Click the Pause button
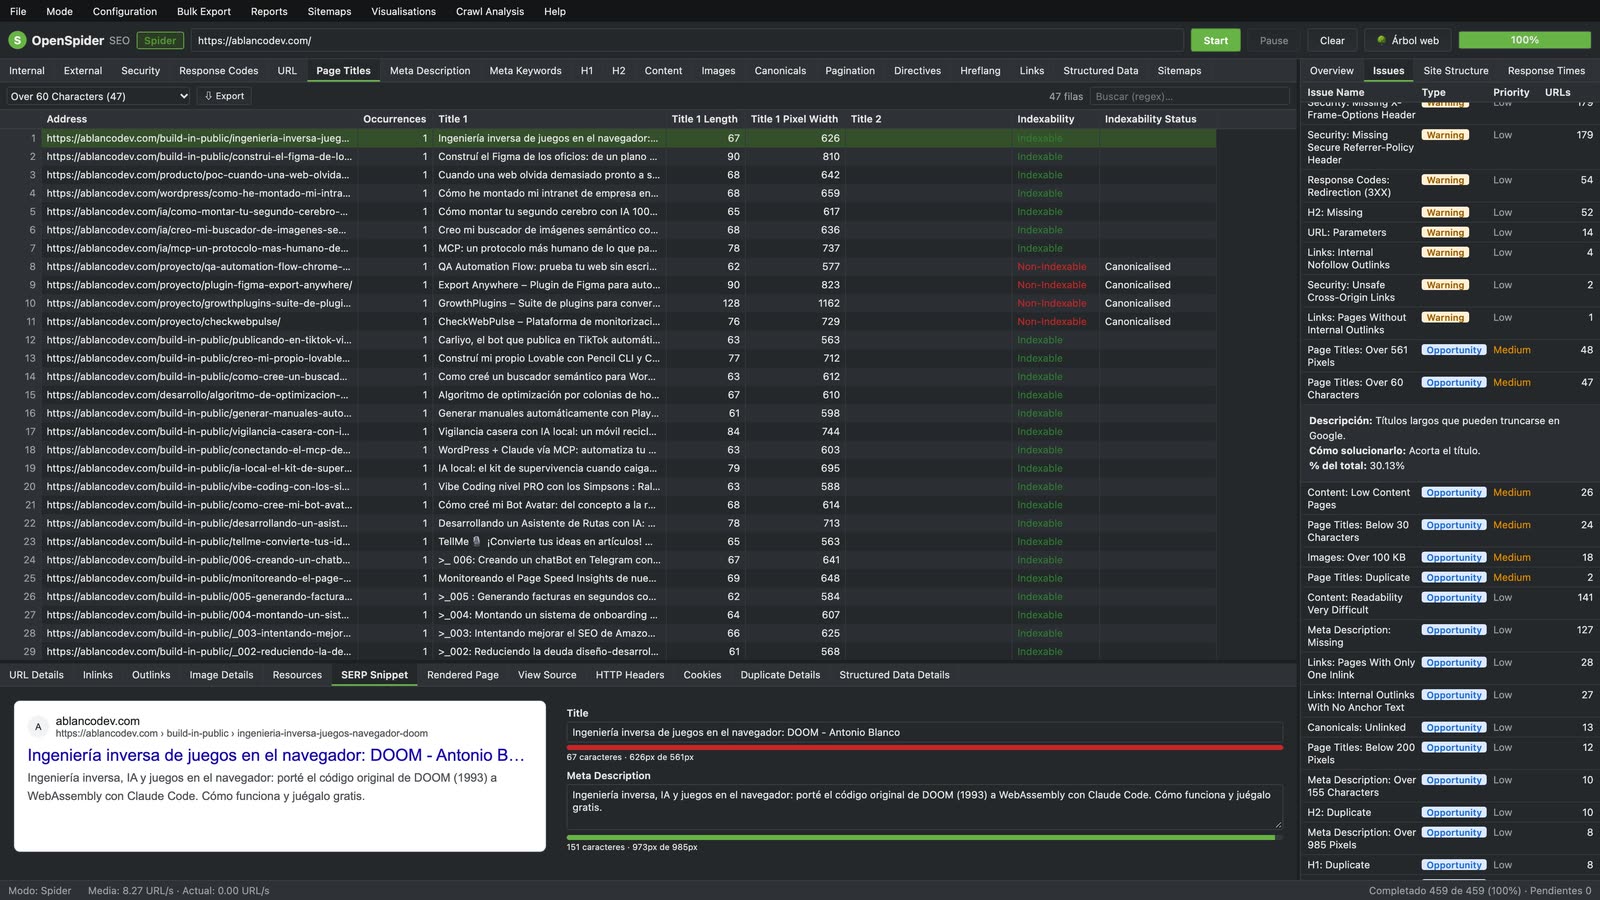This screenshot has width=1600, height=900. 1274,41
